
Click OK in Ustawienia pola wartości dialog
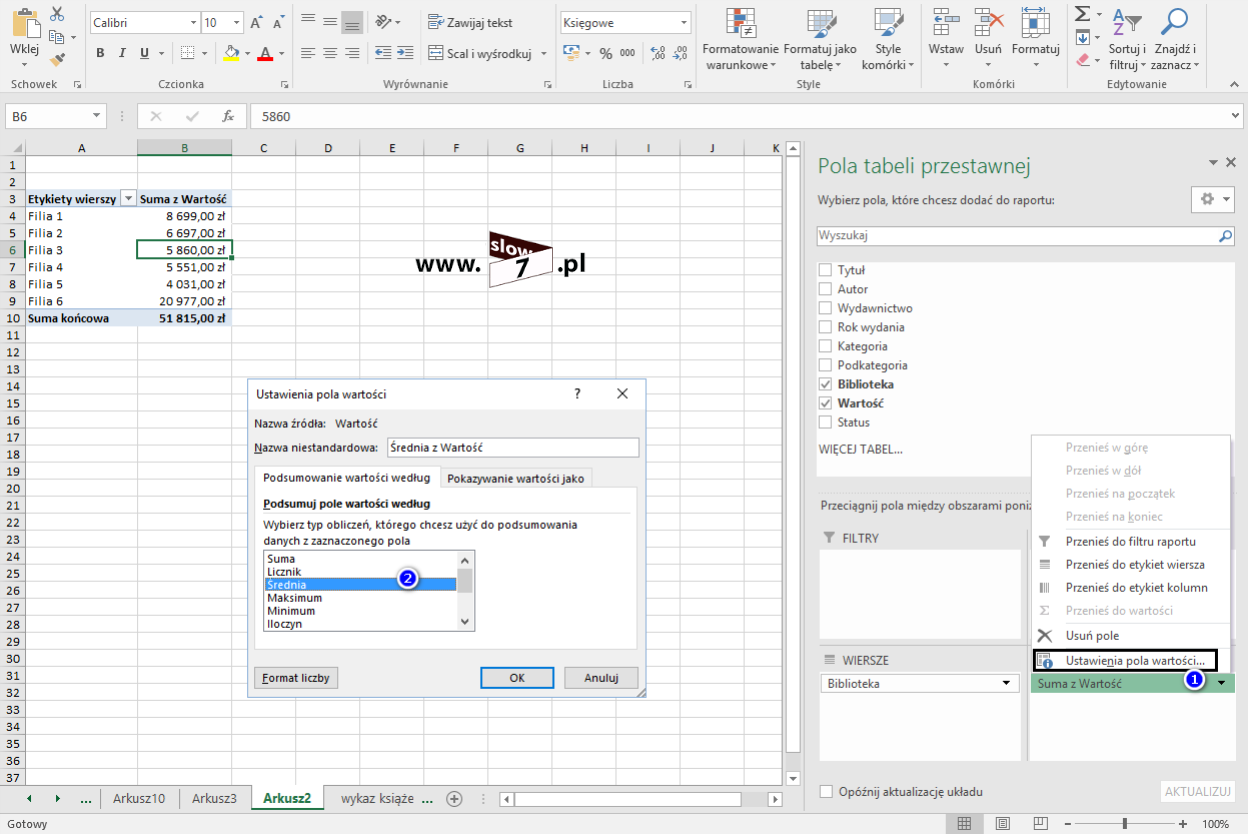pyautogui.click(x=517, y=677)
